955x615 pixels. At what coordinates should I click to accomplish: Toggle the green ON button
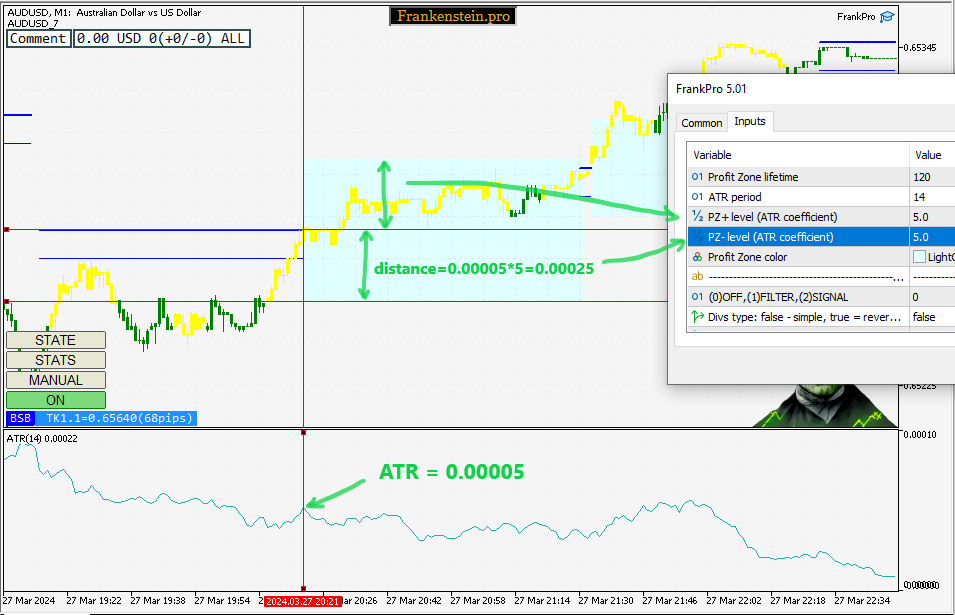pyautogui.click(x=55, y=400)
